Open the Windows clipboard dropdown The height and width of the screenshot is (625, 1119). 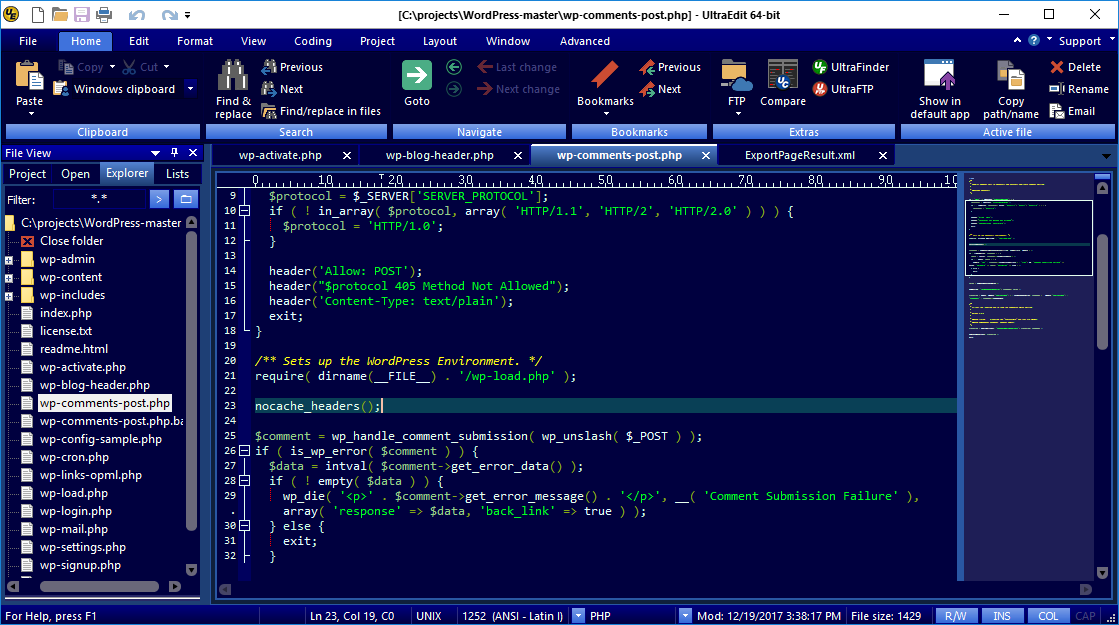point(188,89)
